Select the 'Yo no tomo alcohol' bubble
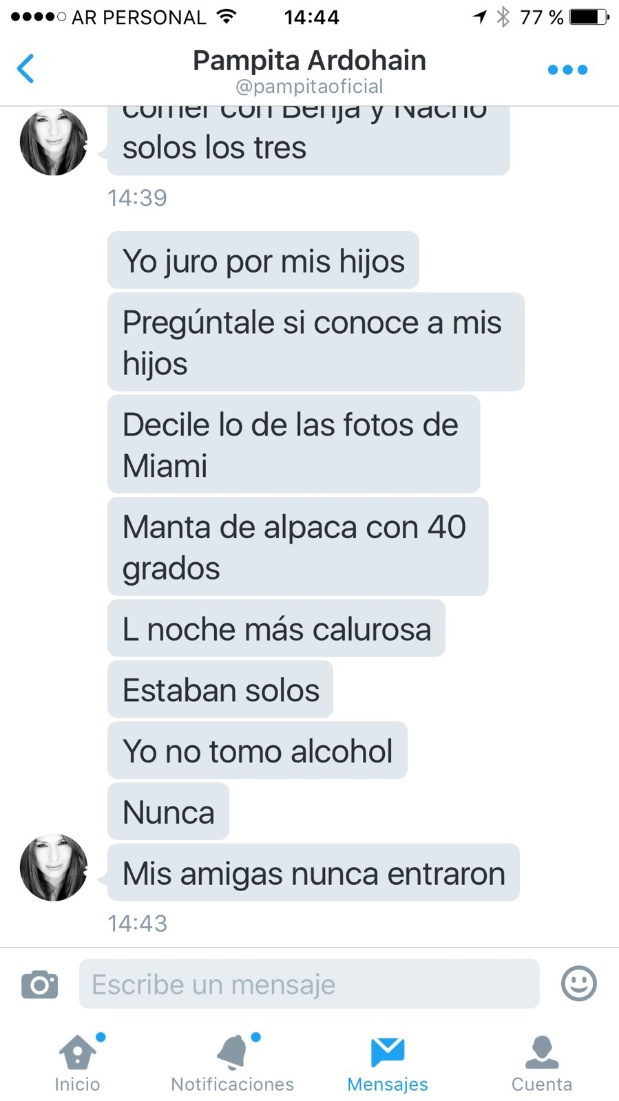 pyautogui.click(x=258, y=751)
